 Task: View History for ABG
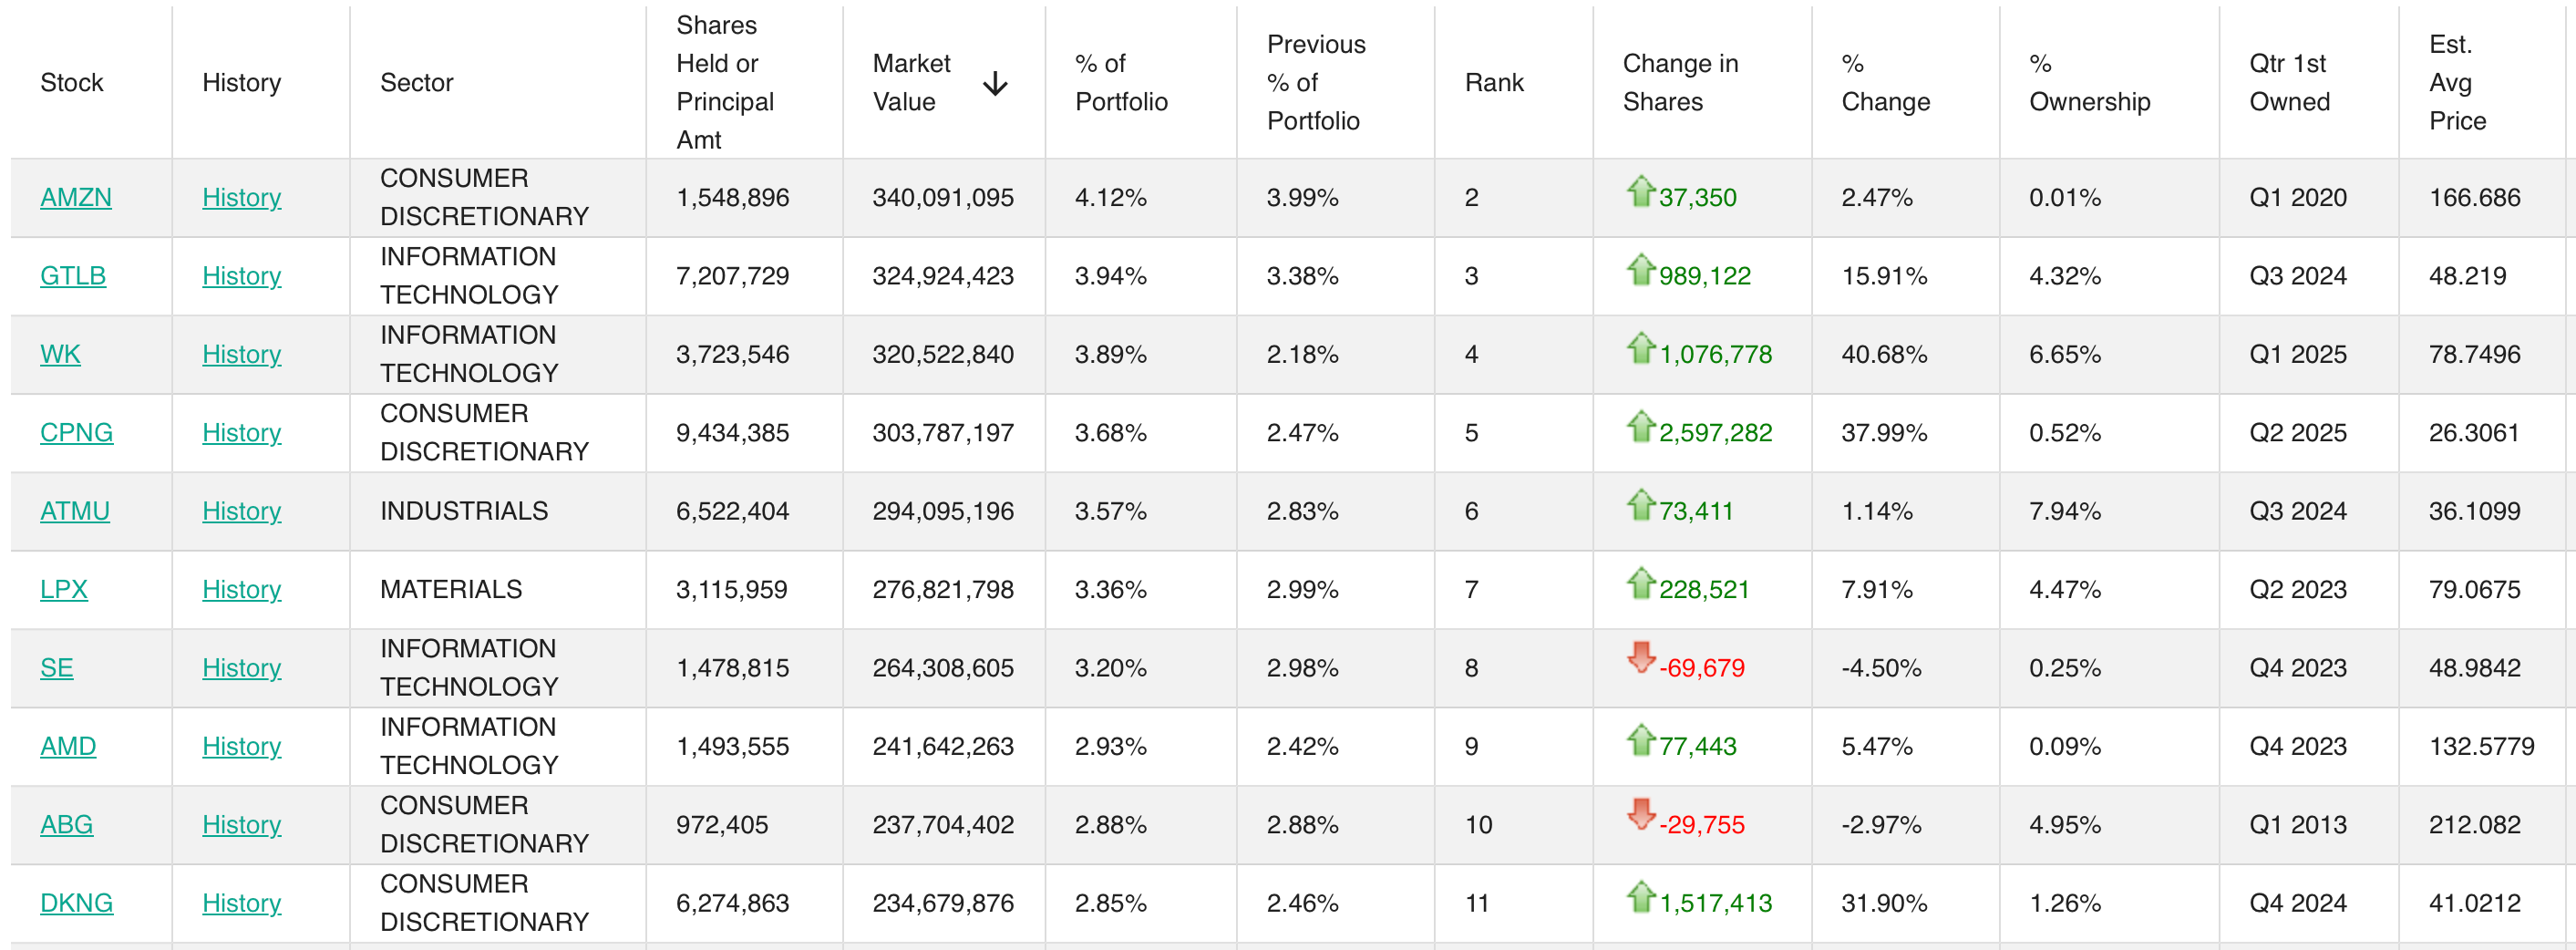[x=241, y=824]
